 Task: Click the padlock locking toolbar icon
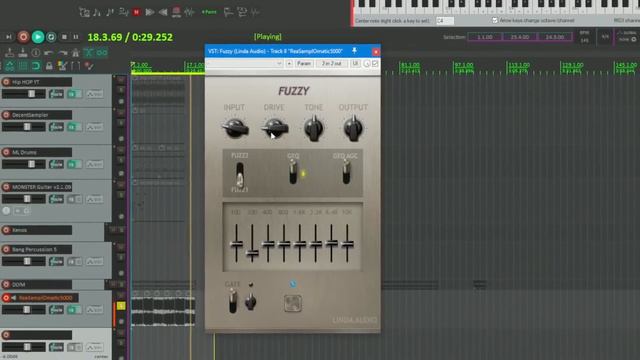coord(49,66)
